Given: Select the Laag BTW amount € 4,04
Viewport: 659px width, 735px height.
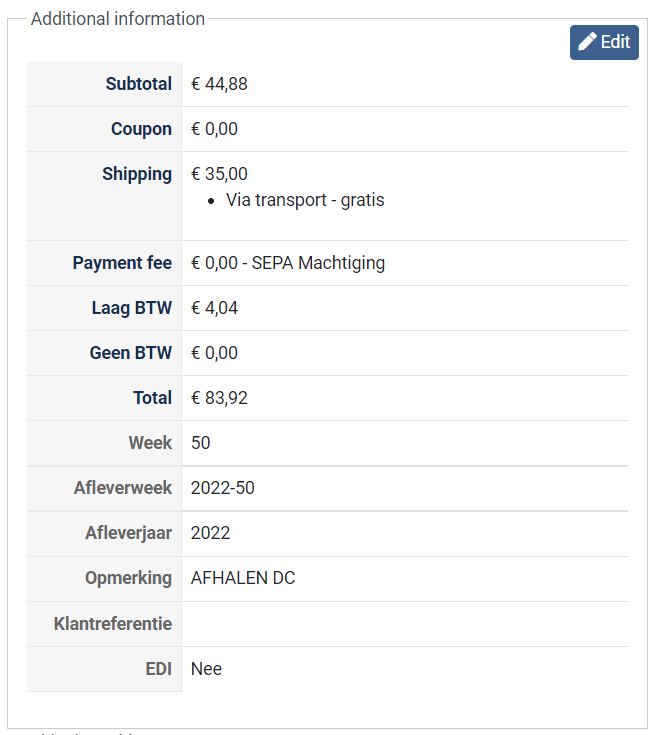Looking at the screenshot, I should coord(214,308).
